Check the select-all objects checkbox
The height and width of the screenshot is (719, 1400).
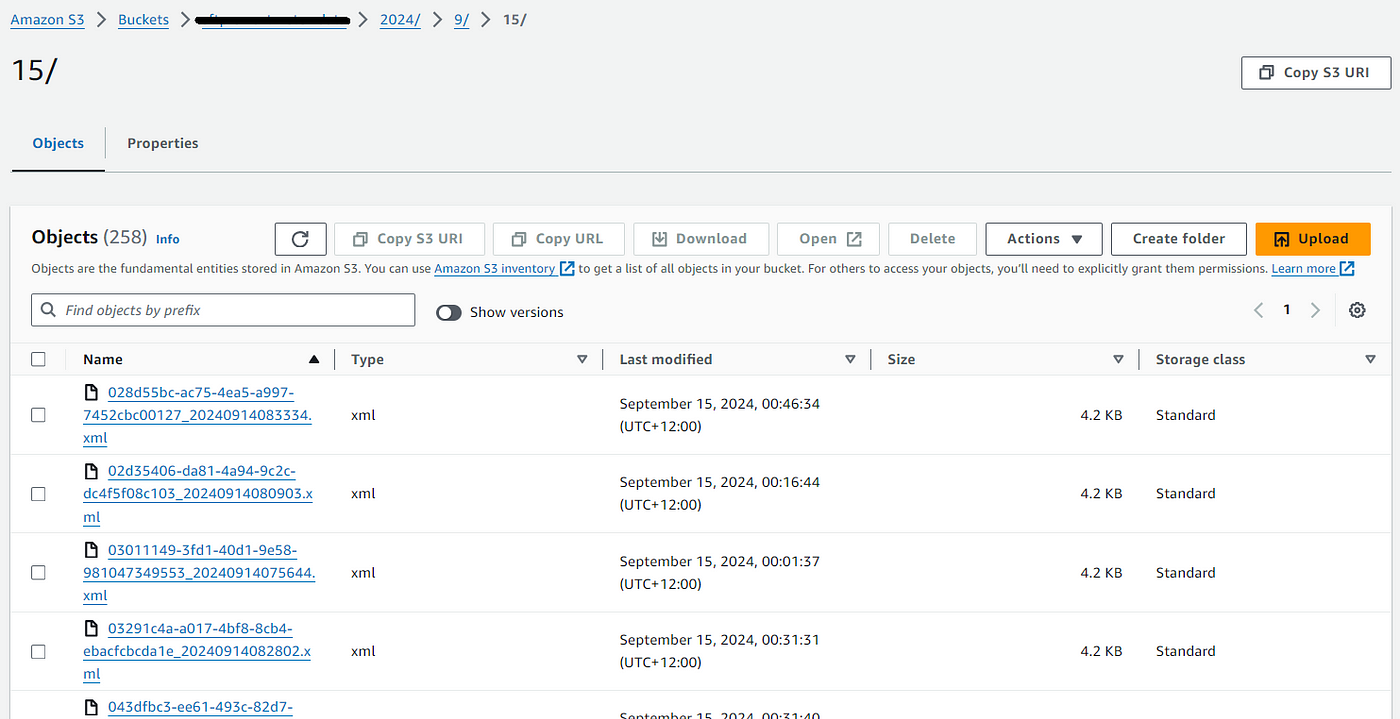(38, 359)
